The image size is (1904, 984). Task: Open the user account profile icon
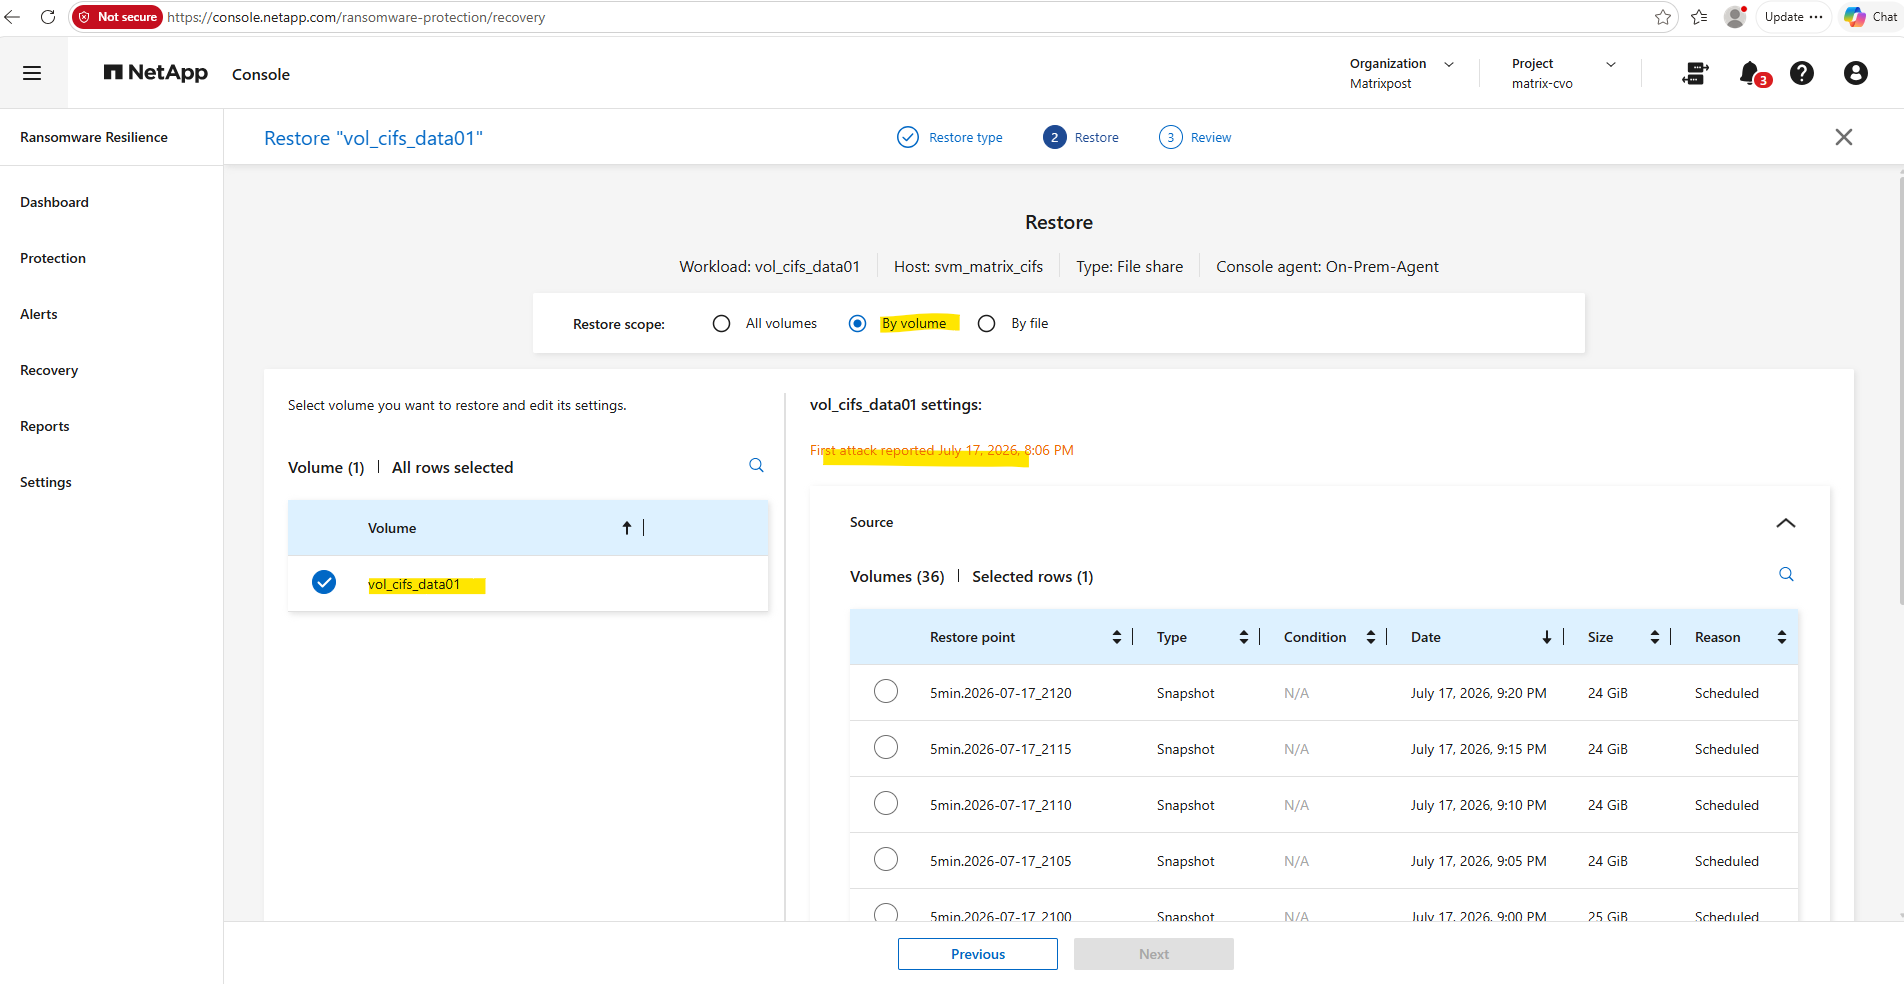pyautogui.click(x=1856, y=73)
